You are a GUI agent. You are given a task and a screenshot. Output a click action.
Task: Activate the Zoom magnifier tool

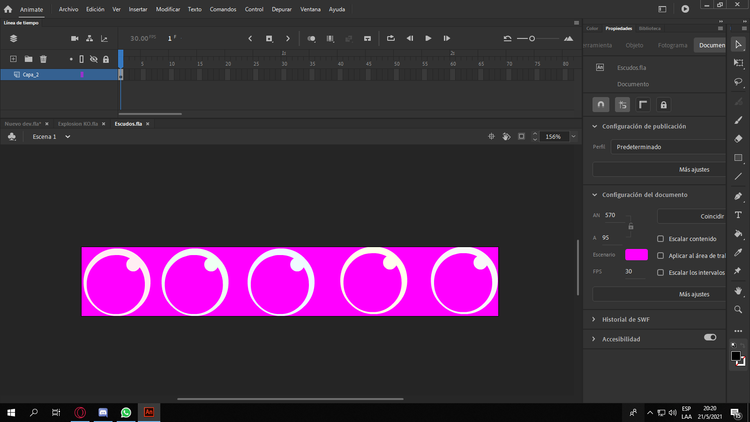click(738, 310)
